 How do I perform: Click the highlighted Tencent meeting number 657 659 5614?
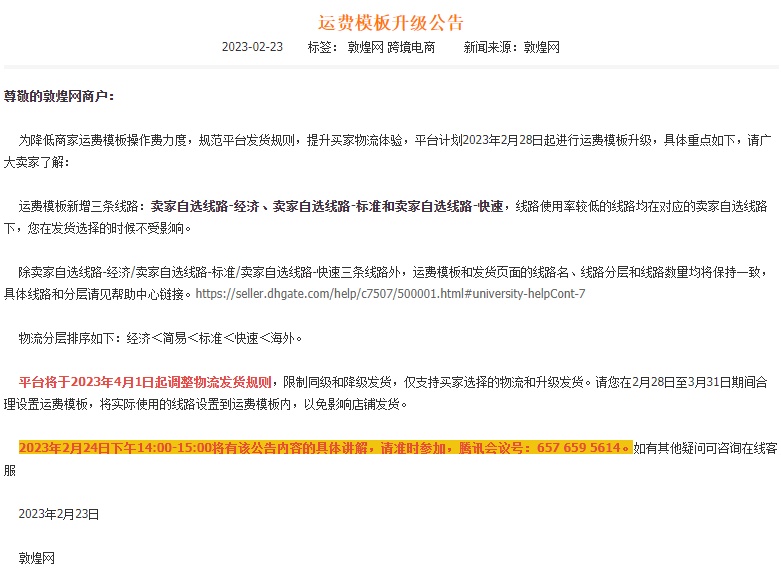click(x=579, y=448)
